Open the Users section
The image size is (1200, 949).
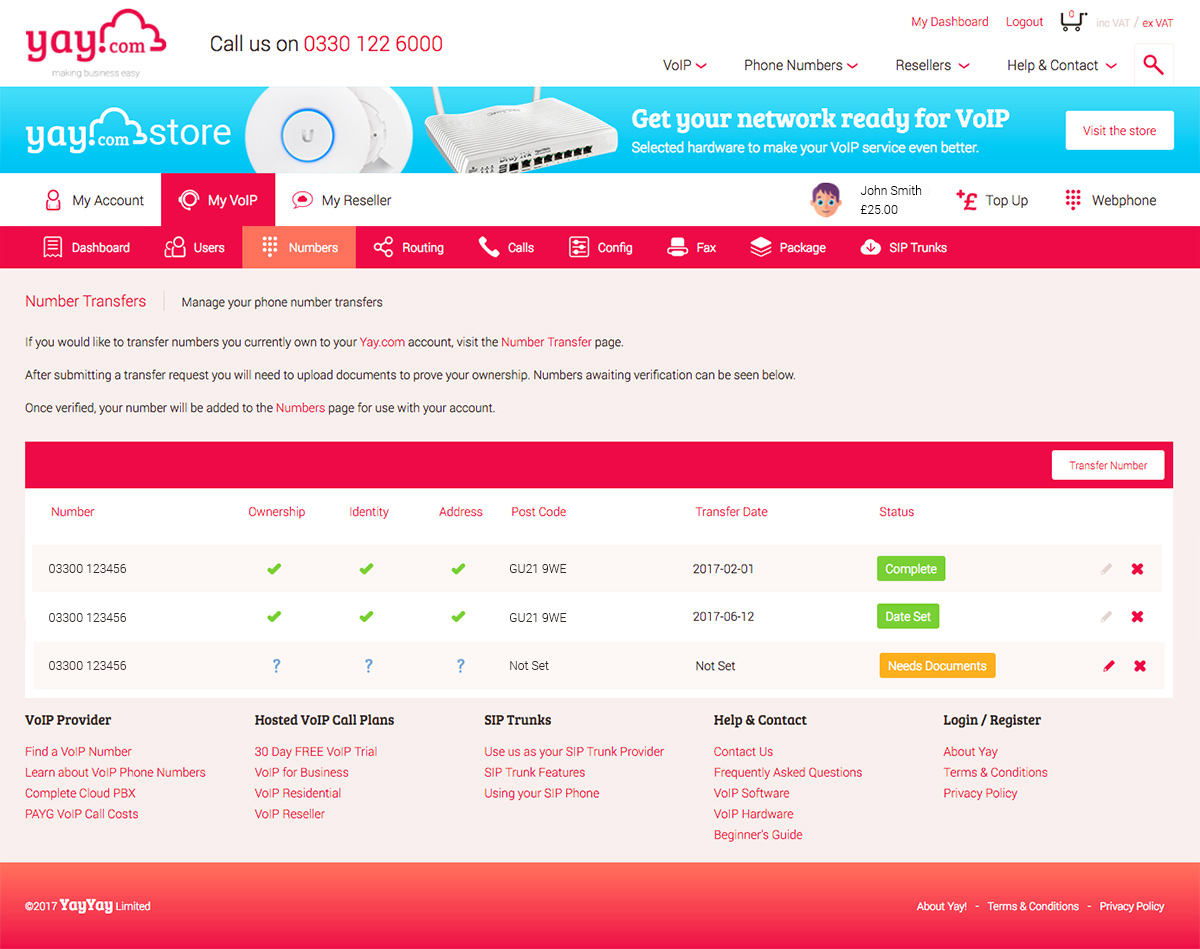pos(194,247)
